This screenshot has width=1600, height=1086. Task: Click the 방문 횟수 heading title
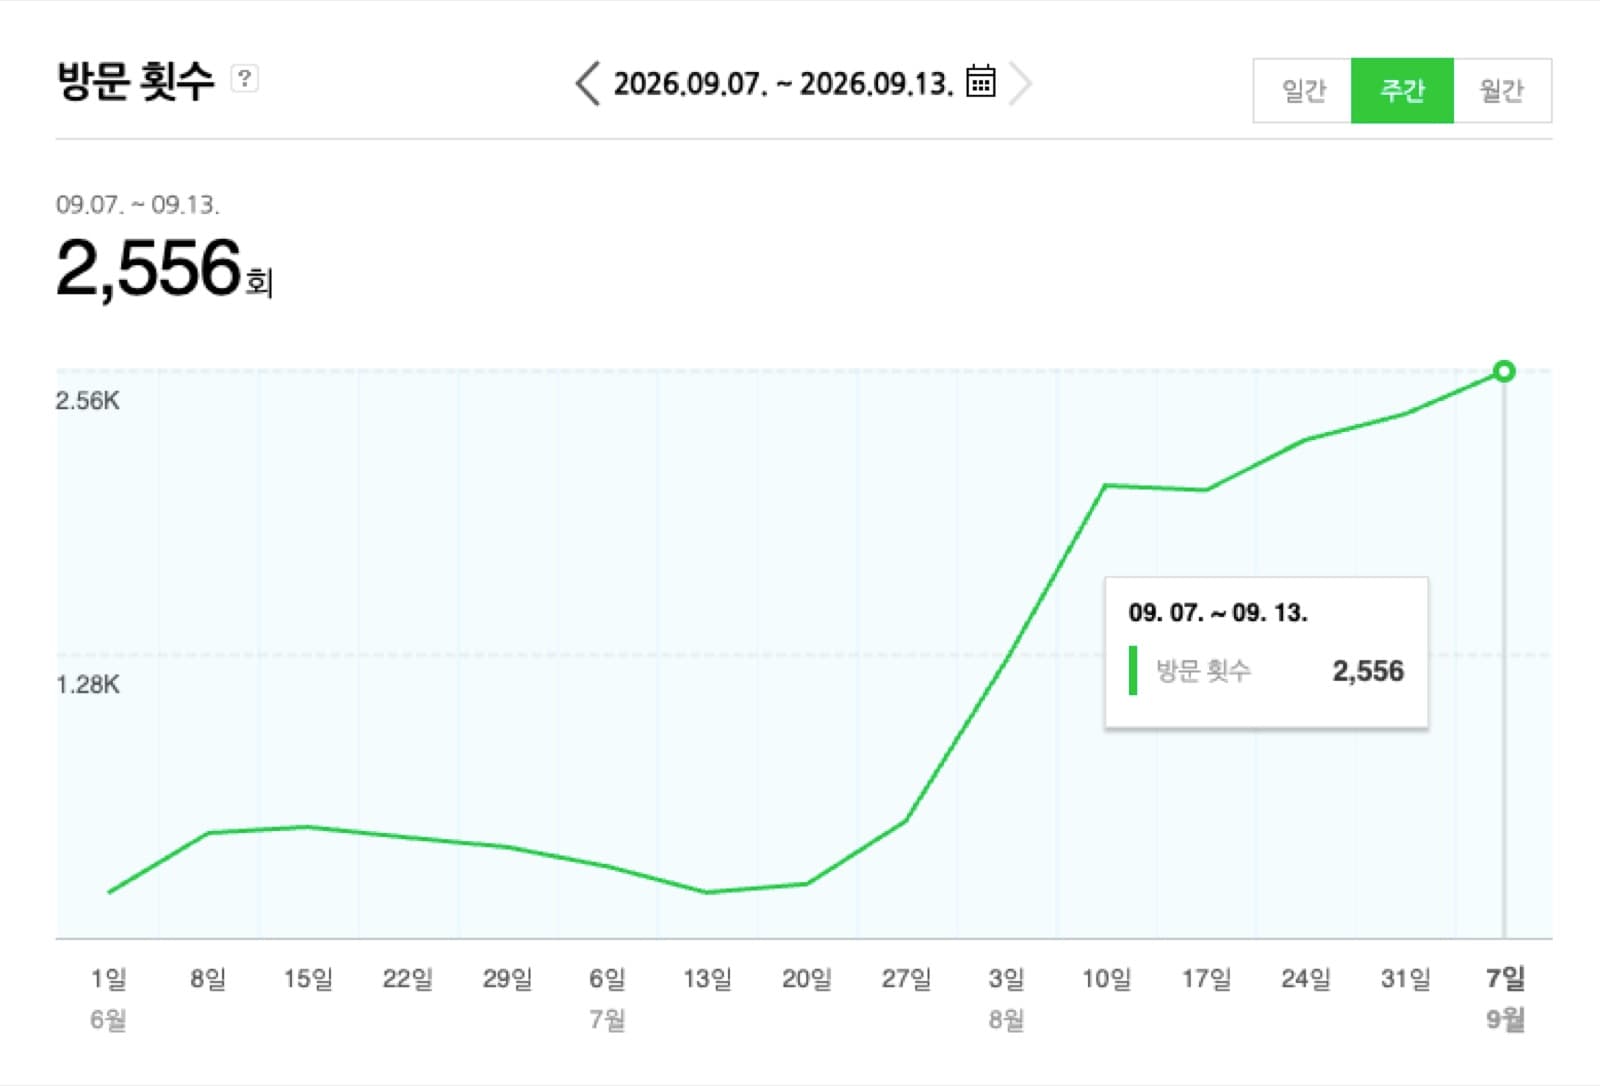tap(135, 80)
